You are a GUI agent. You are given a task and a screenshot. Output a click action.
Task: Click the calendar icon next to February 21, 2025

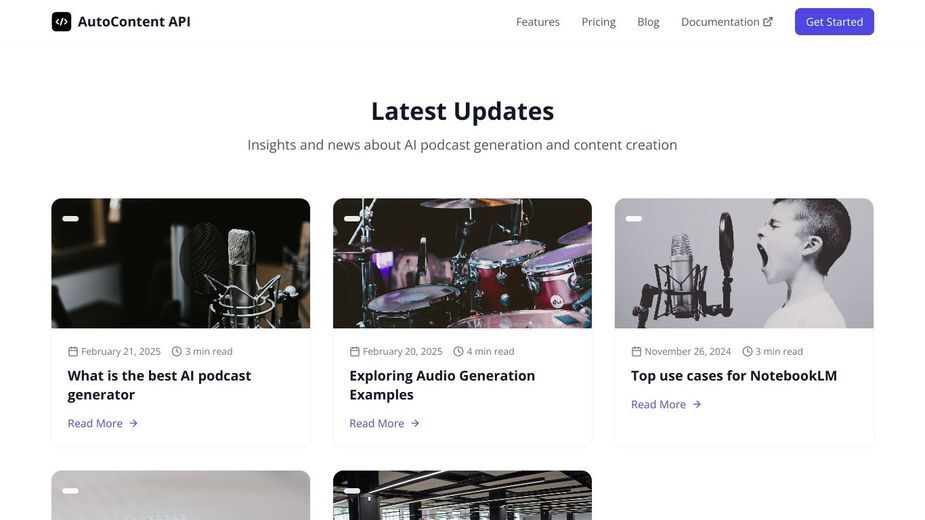[x=73, y=352]
